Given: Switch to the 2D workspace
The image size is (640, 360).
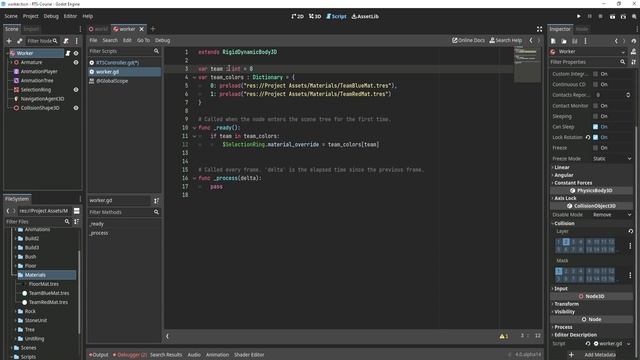Looking at the screenshot, I should [x=298, y=16].
